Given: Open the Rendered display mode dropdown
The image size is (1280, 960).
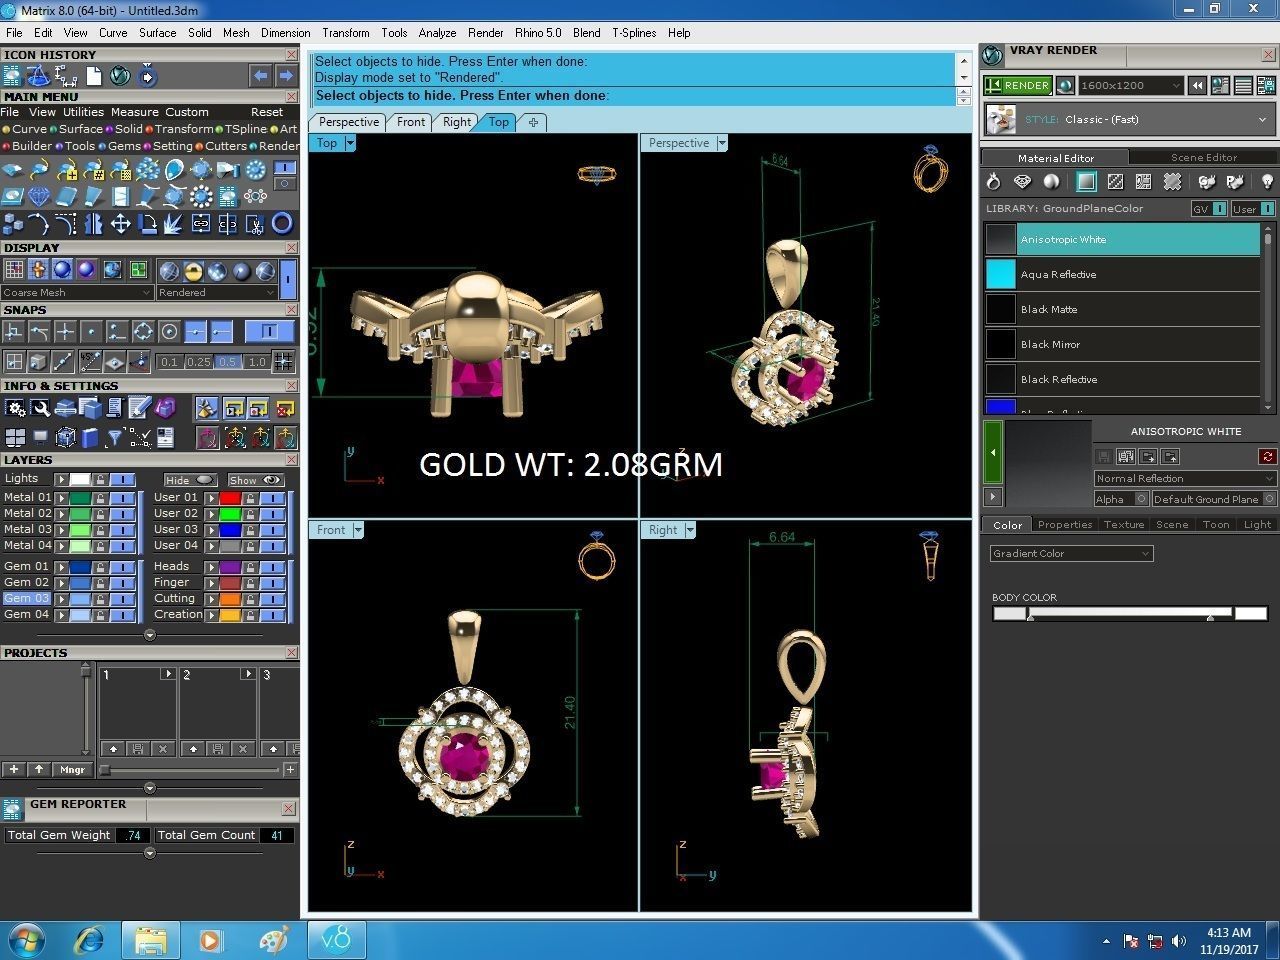Looking at the screenshot, I should pos(217,292).
